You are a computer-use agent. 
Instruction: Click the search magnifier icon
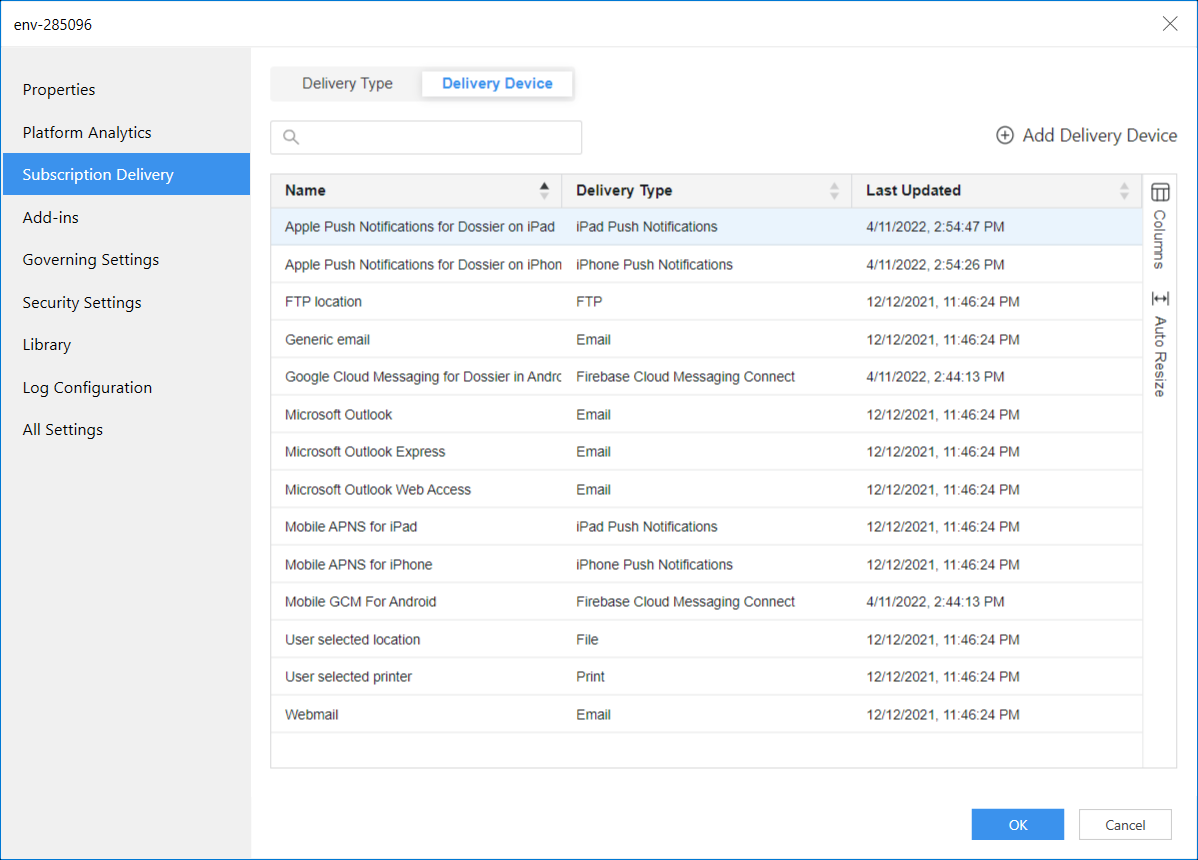tap(291, 138)
